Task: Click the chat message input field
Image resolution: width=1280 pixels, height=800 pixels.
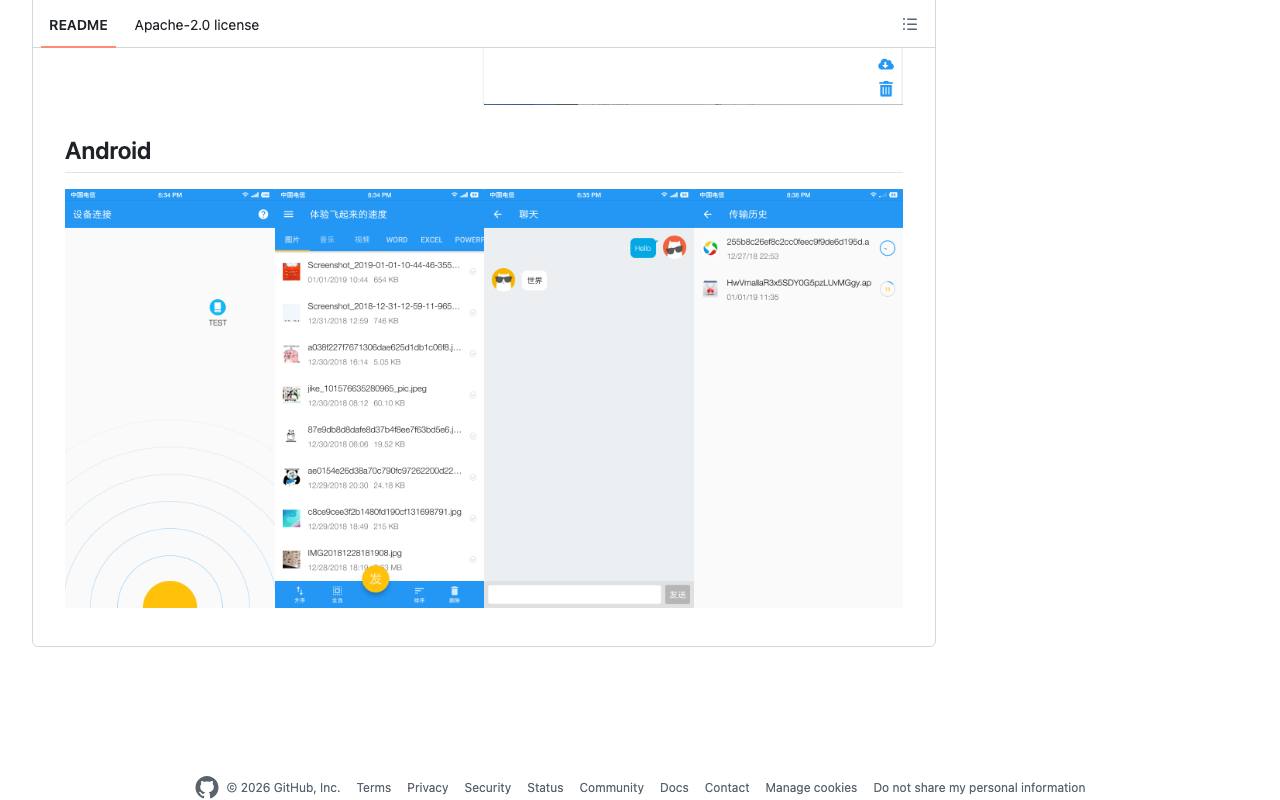Action: tap(574, 594)
